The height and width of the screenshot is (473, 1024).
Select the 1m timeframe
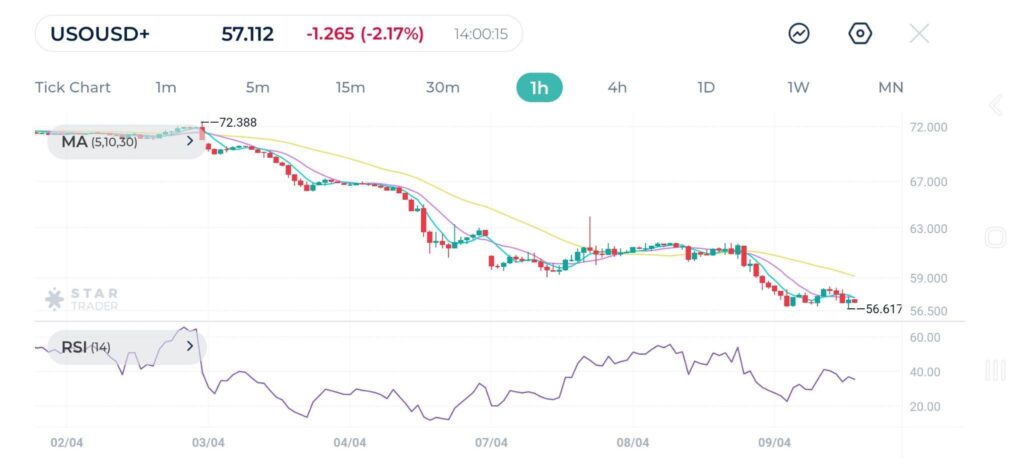coord(166,88)
